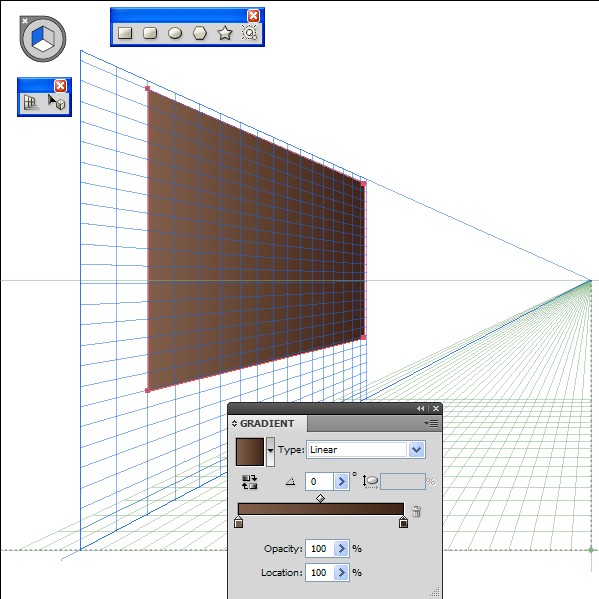599x599 pixels.
Task: Select the Flare tool
Action: pyautogui.click(x=249, y=33)
